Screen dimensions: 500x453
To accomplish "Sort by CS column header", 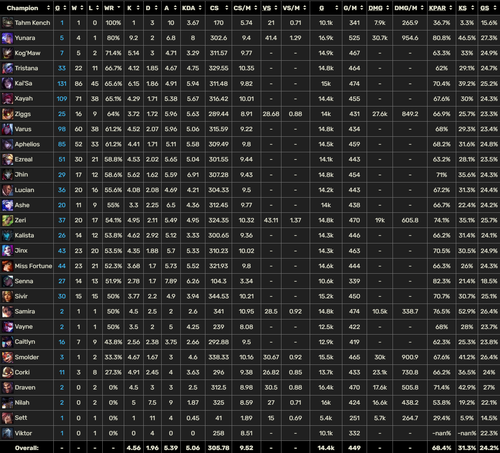I will click(218, 8).
